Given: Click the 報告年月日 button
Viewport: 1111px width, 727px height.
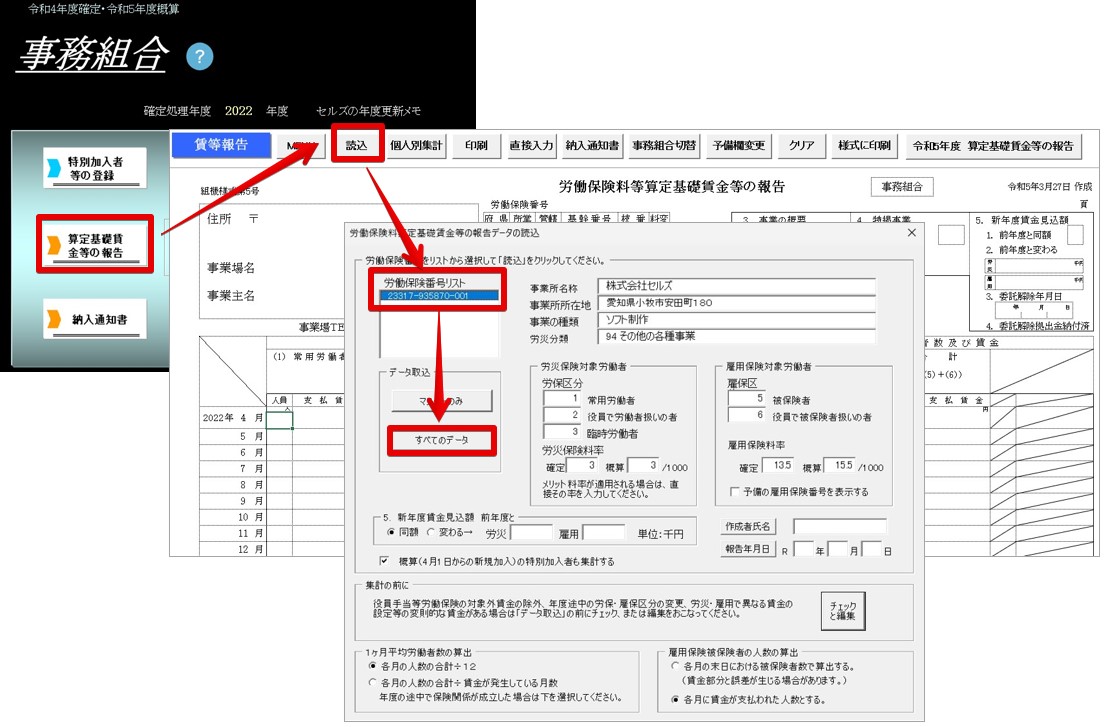Looking at the screenshot, I should pos(748,549).
